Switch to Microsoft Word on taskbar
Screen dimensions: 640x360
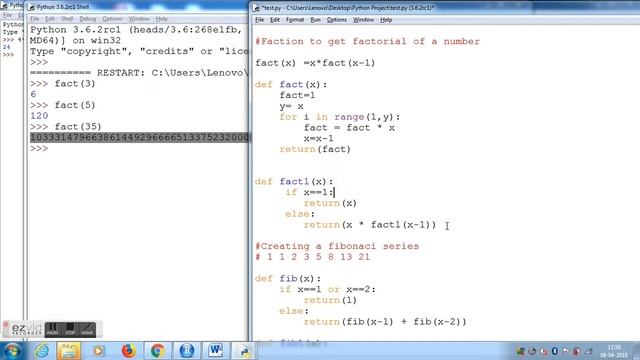tap(216, 351)
